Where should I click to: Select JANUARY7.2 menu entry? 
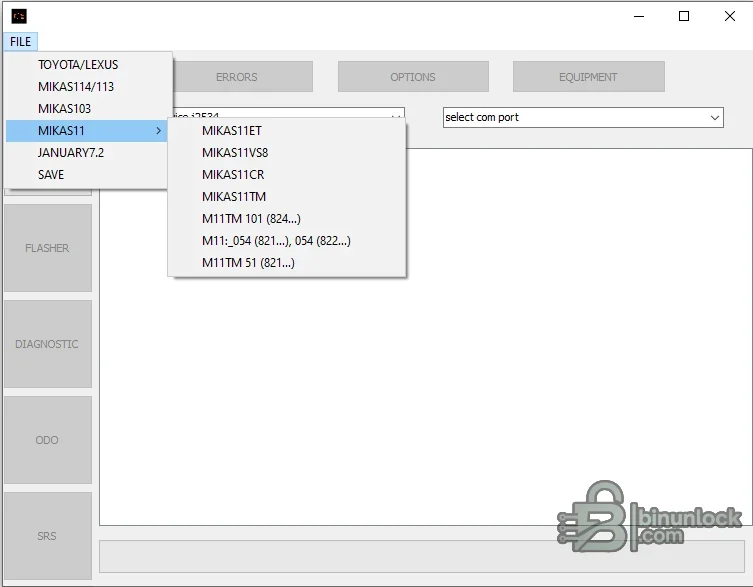(x=86, y=153)
